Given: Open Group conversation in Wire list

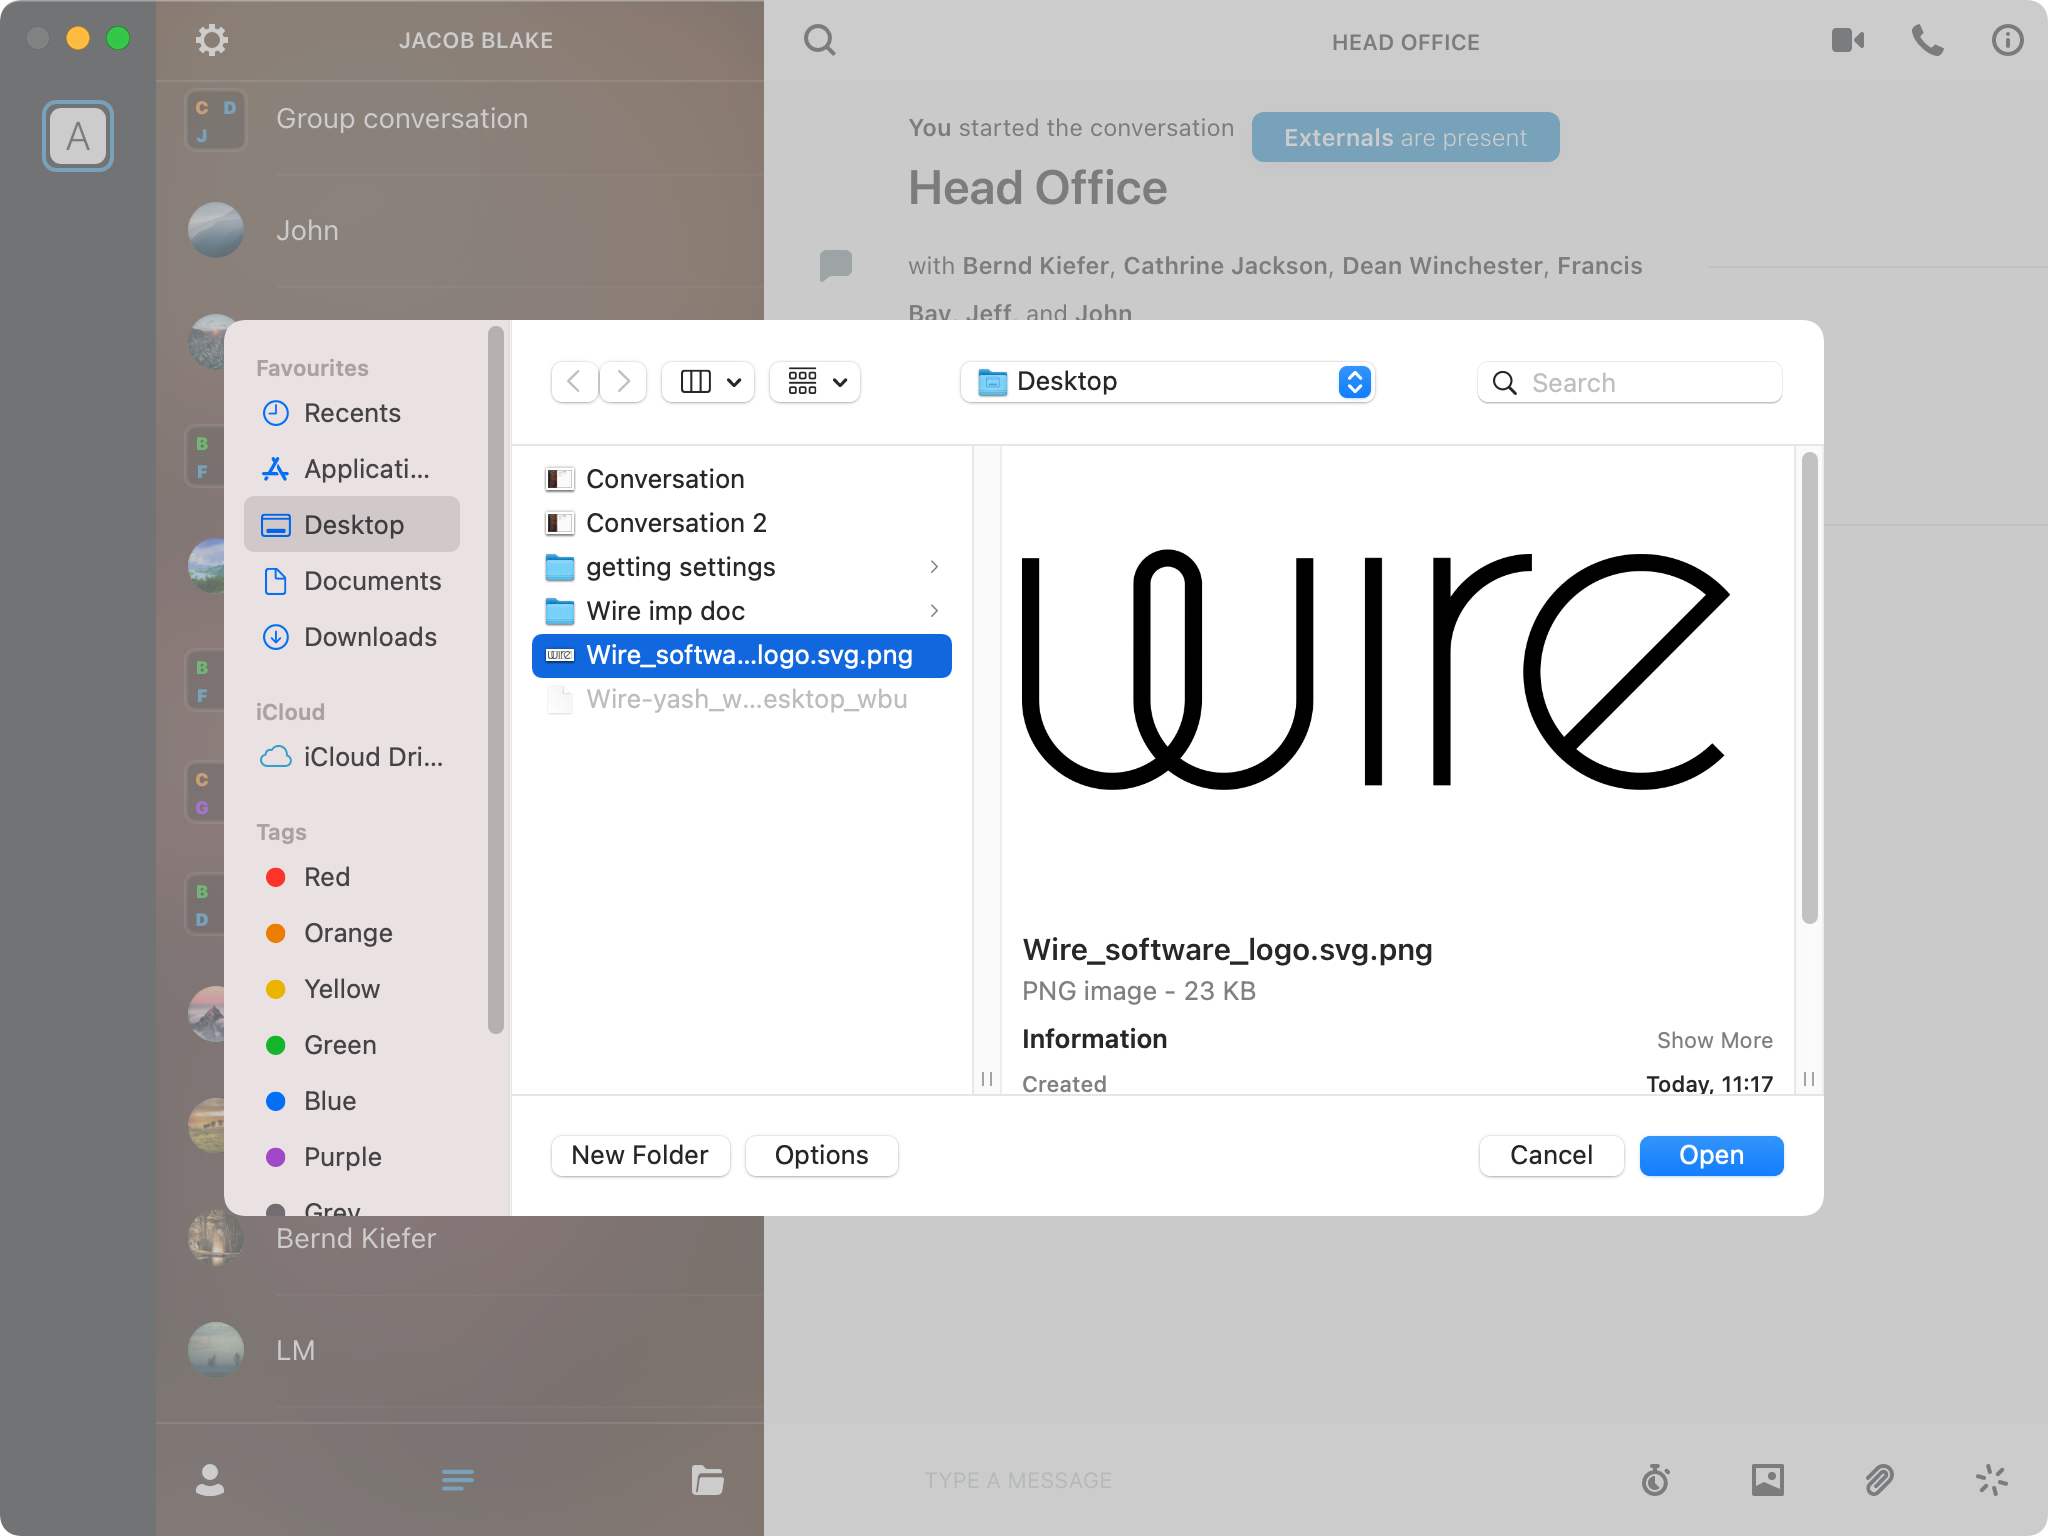Looking at the screenshot, I should pos(460,119).
